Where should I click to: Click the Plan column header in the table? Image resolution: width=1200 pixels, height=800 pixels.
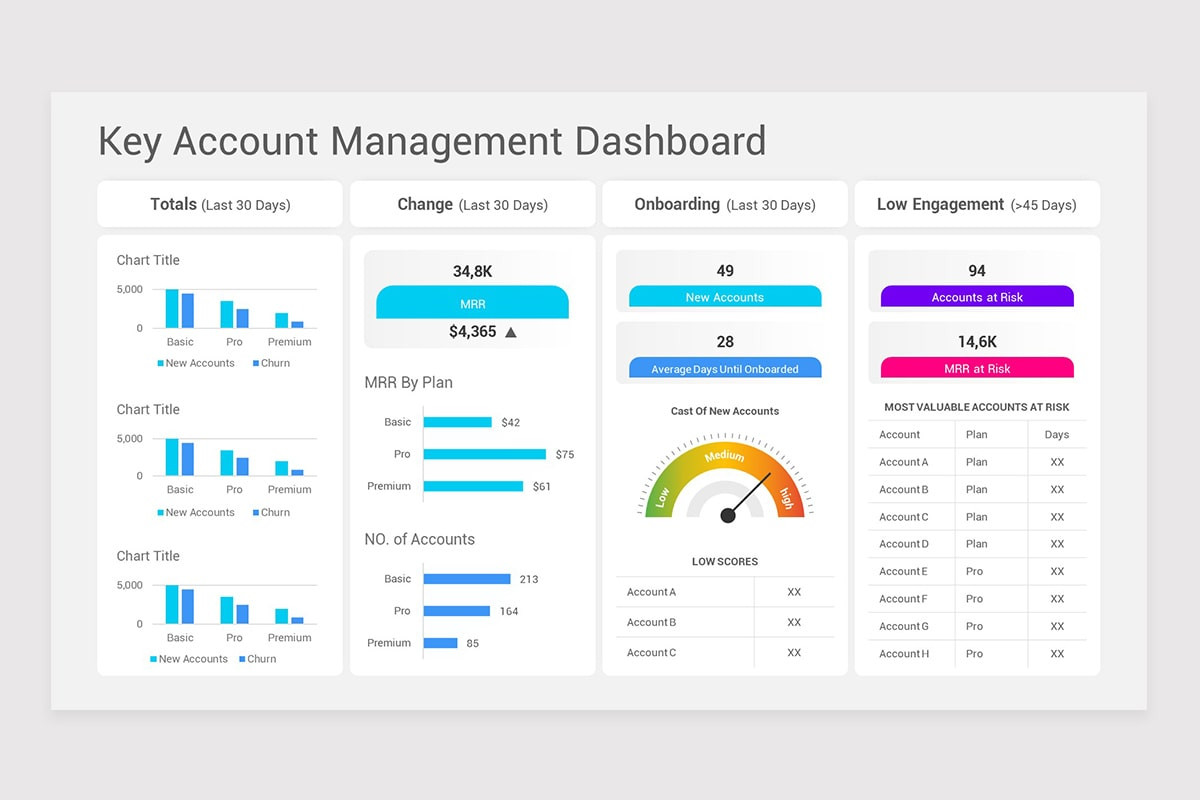click(976, 435)
